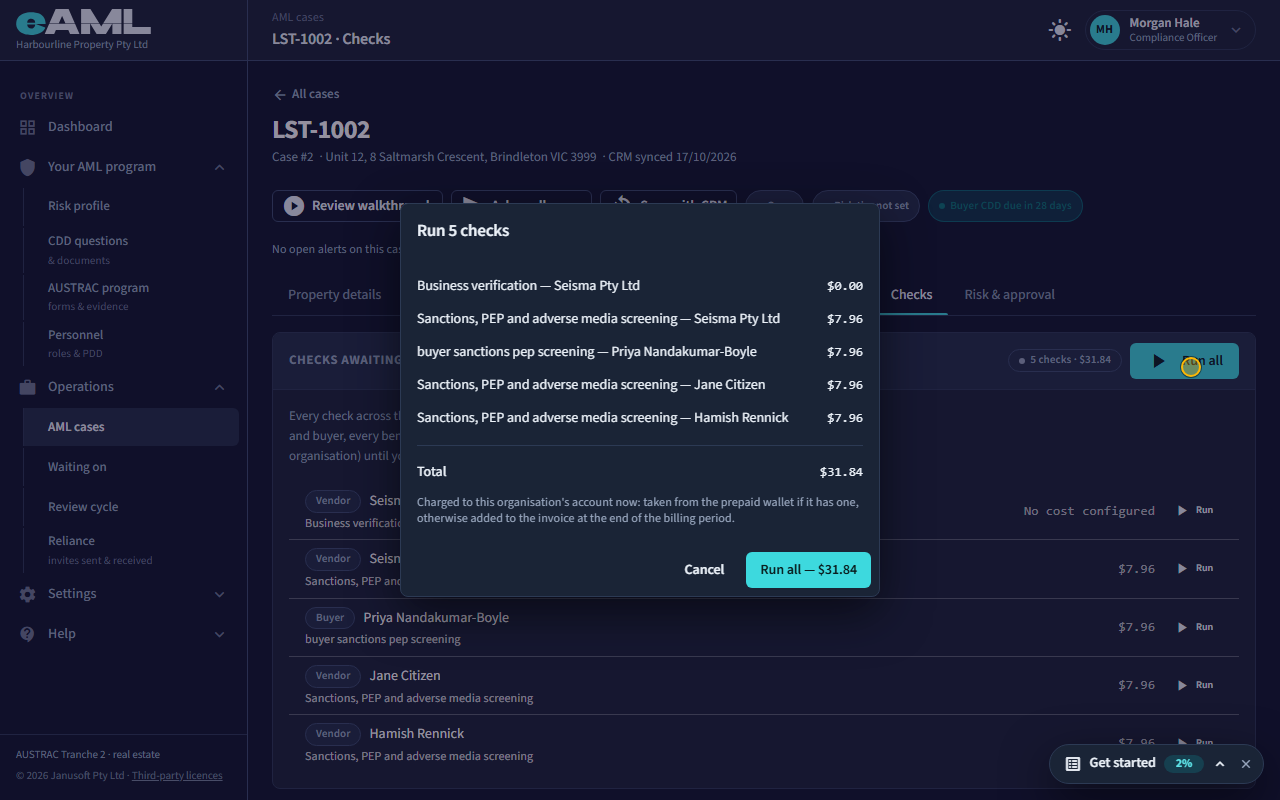The image size is (1280, 800).
Task: Click the Help question mark icon
Action: pos(27,634)
